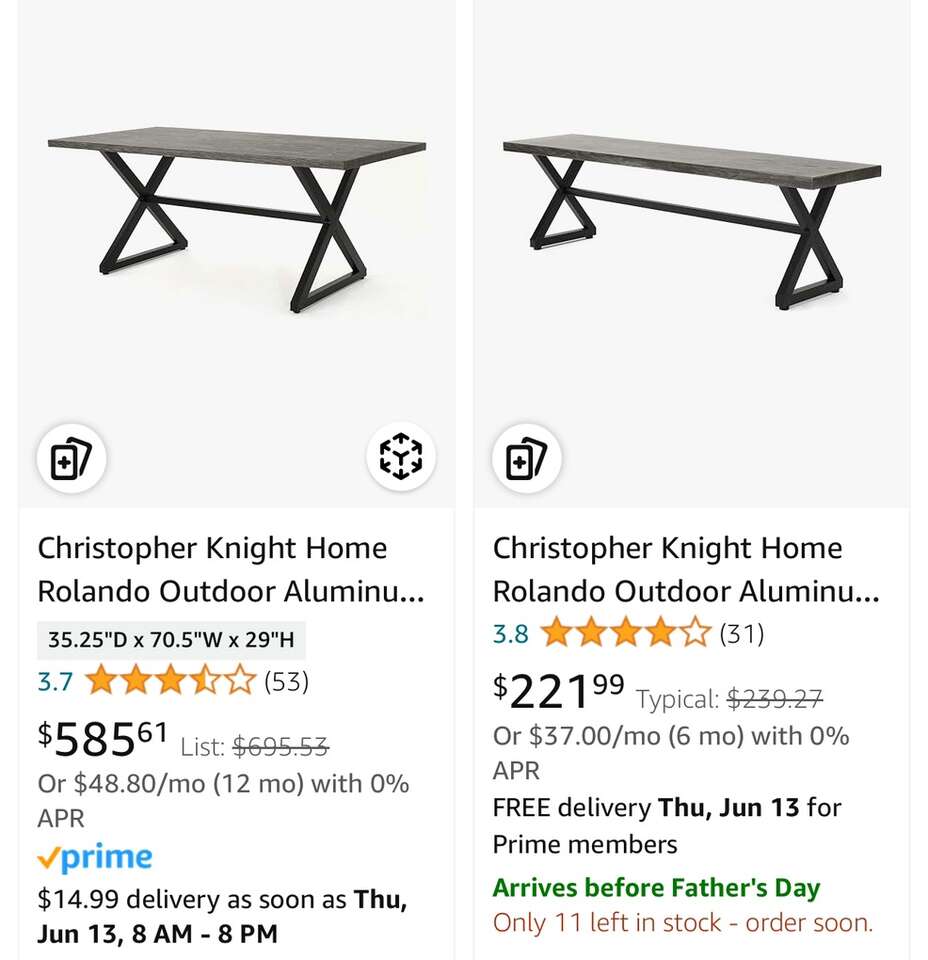Tap the $239.27 typical price

(774, 698)
